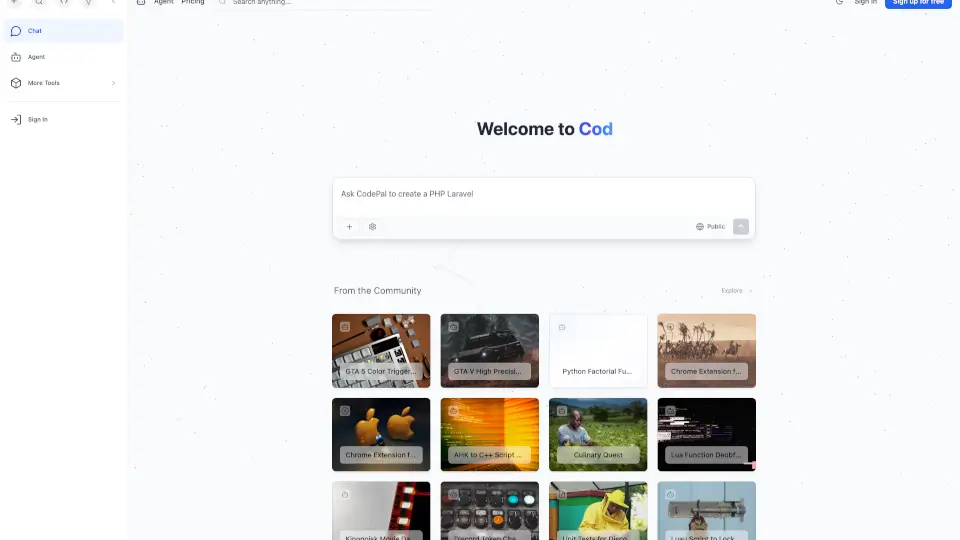Screen dimensions: 960x540
Task: Click the Sign In arrow icon in sidebar
Action: 16,119
